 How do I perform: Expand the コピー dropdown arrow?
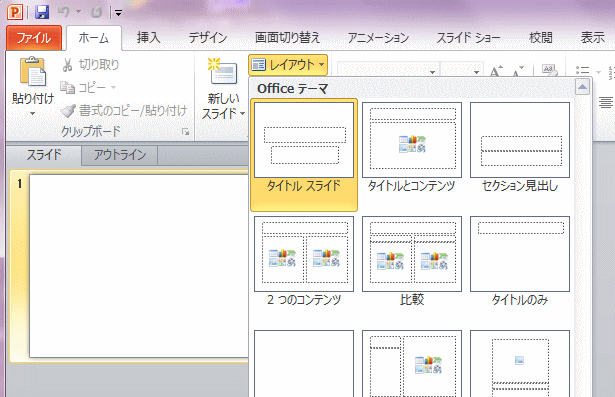click(x=113, y=87)
